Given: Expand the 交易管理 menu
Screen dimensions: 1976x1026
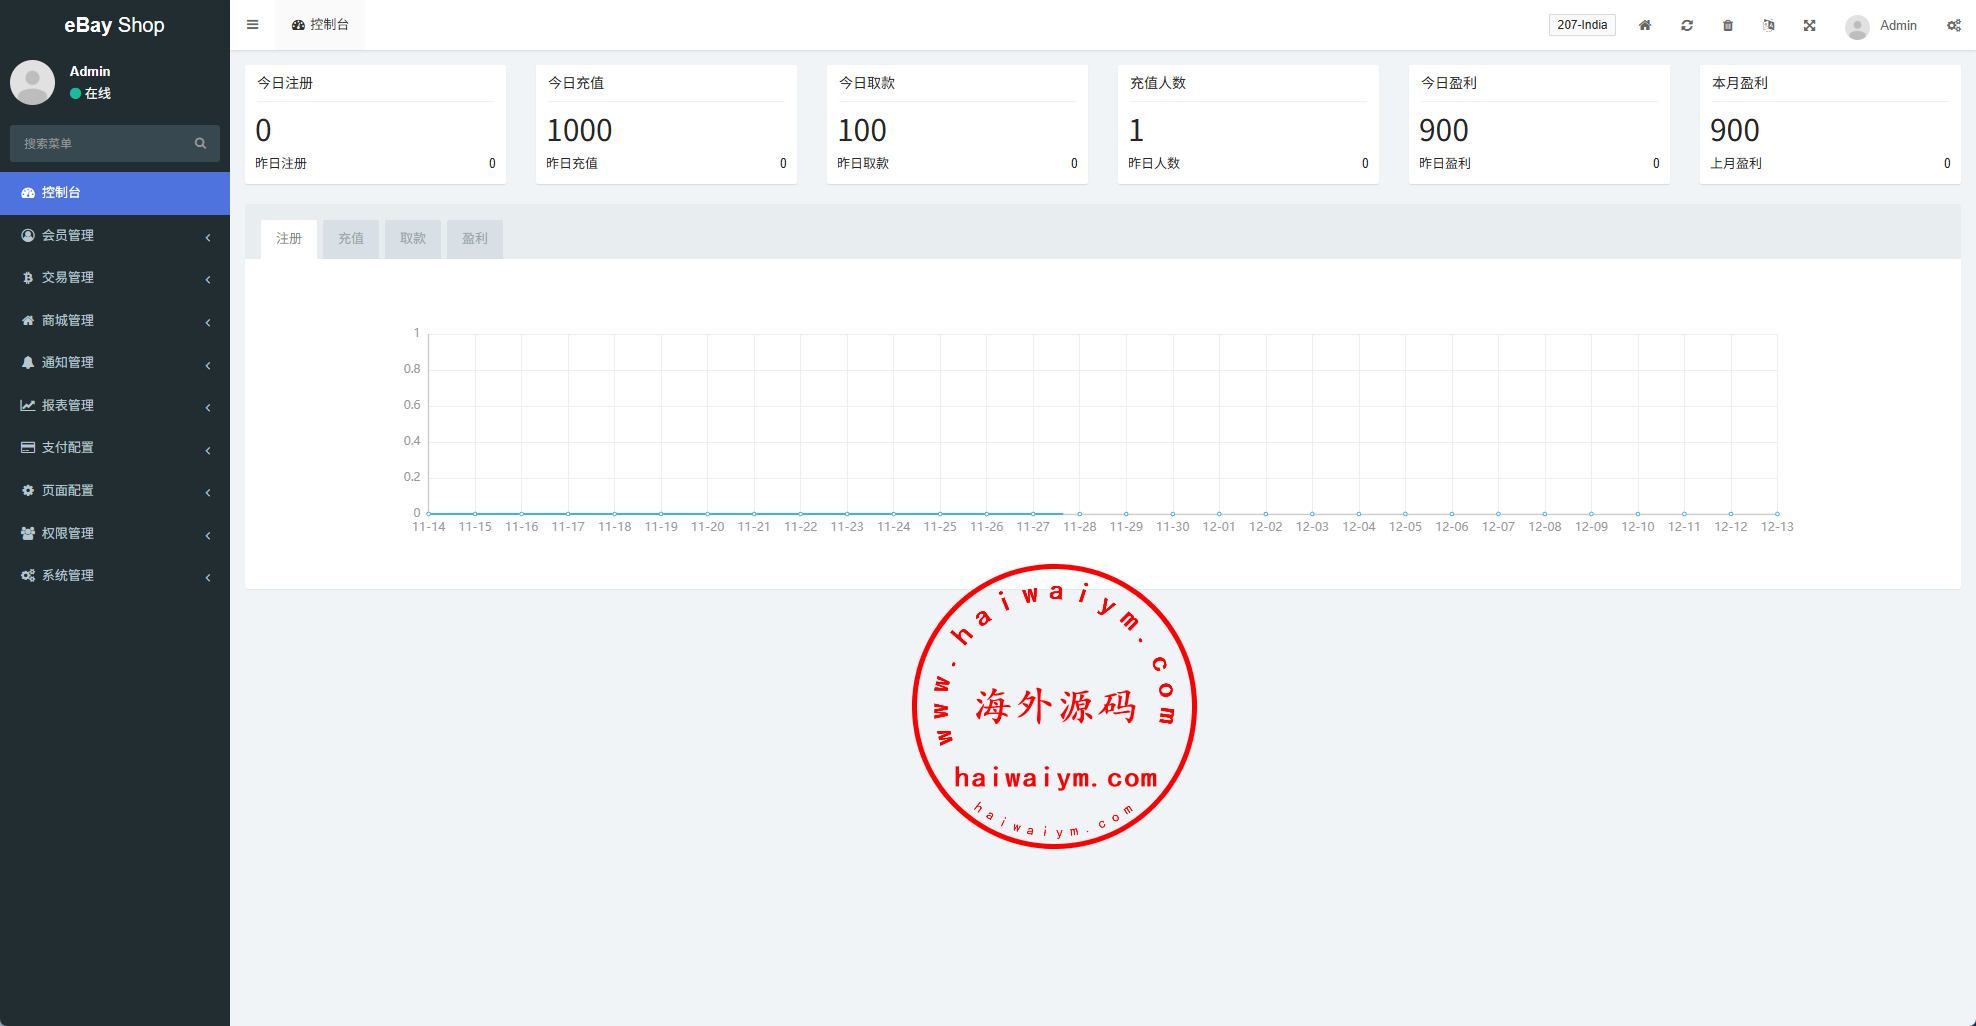Looking at the screenshot, I should pyautogui.click(x=115, y=278).
